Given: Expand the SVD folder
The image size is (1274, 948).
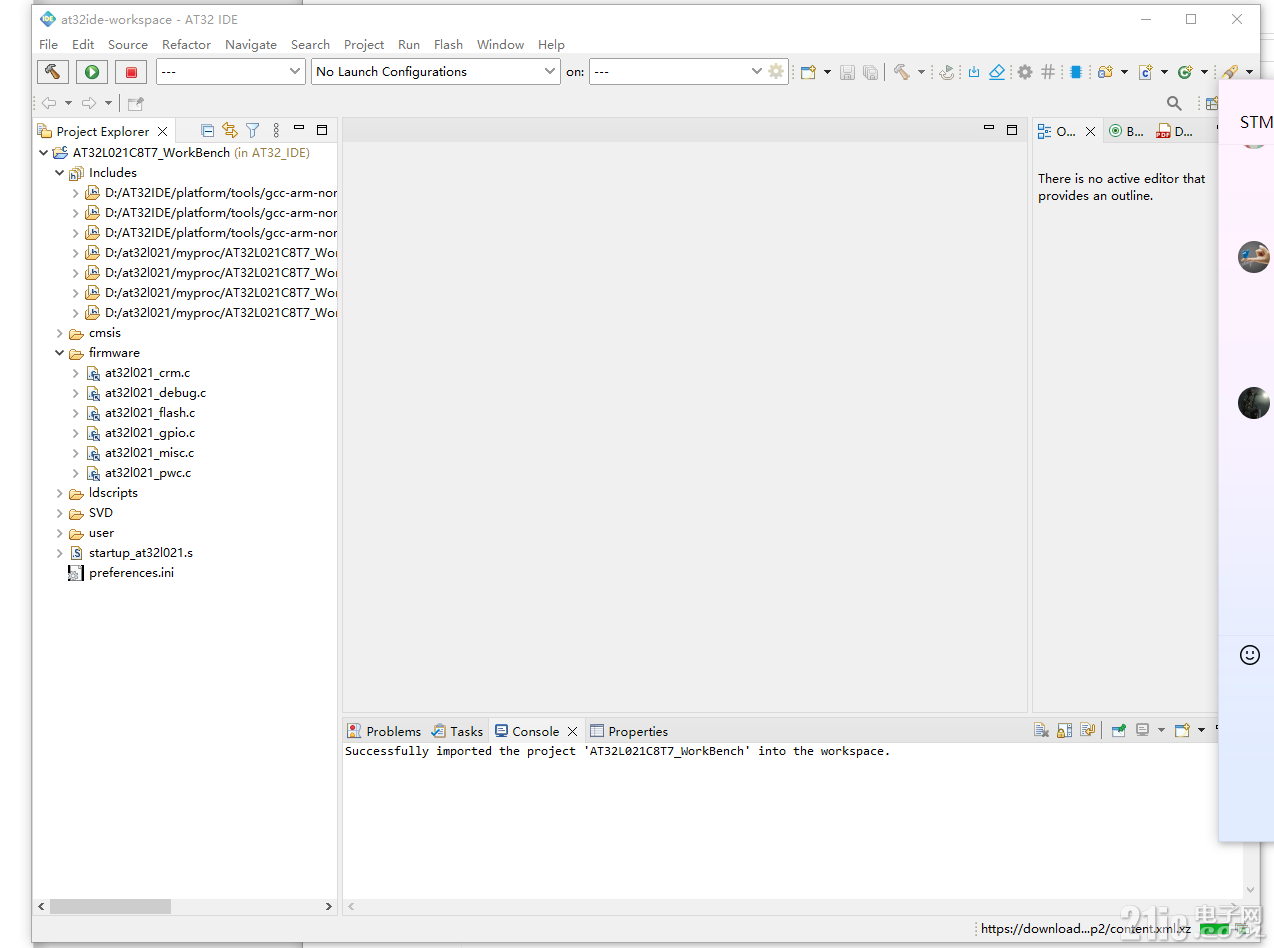Looking at the screenshot, I should click(x=59, y=513).
